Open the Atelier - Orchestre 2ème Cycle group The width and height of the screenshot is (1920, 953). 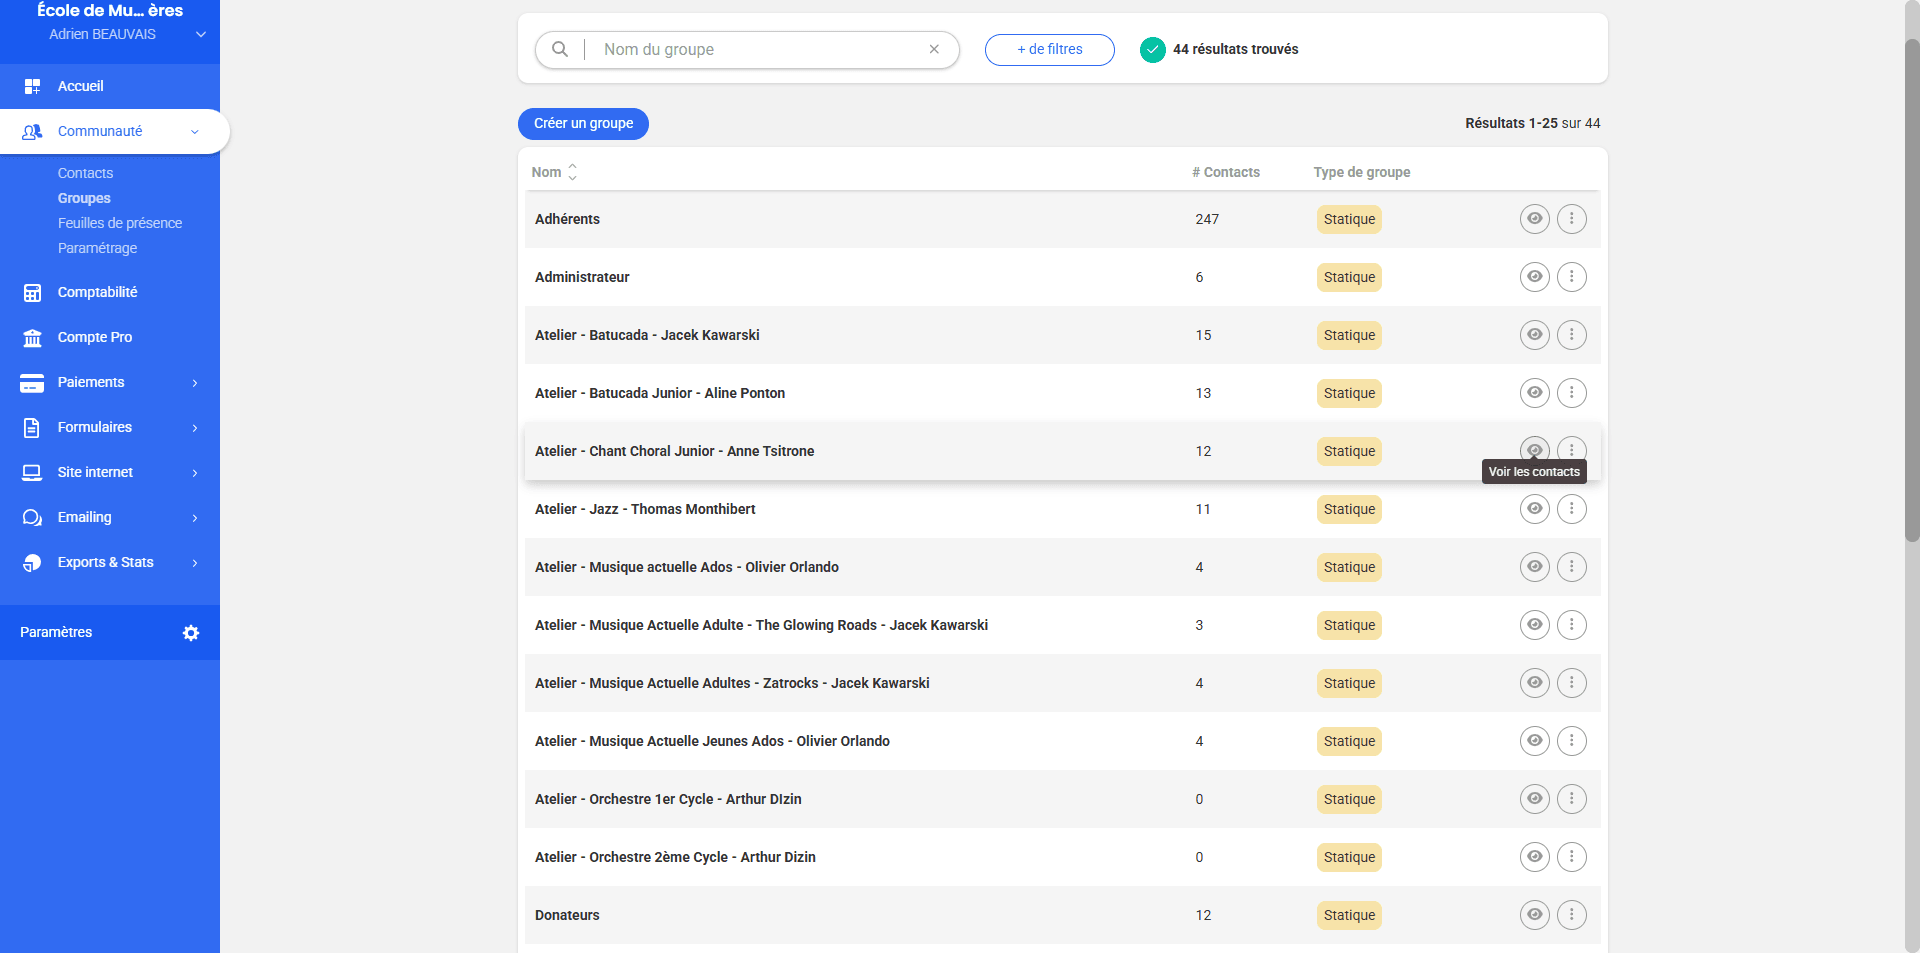[675, 857]
